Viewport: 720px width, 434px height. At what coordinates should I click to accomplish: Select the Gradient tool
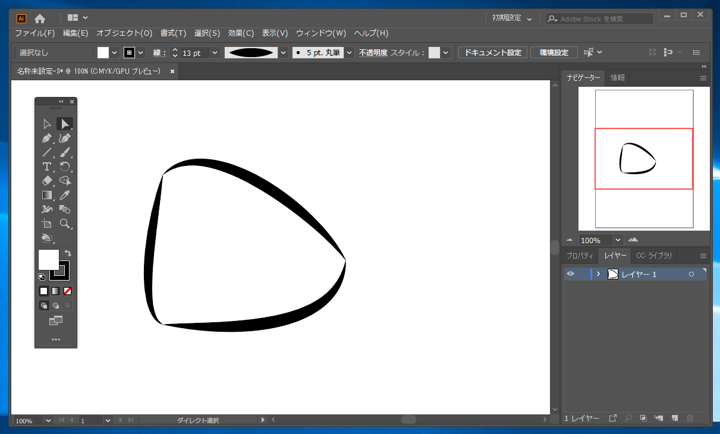click(x=47, y=195)
